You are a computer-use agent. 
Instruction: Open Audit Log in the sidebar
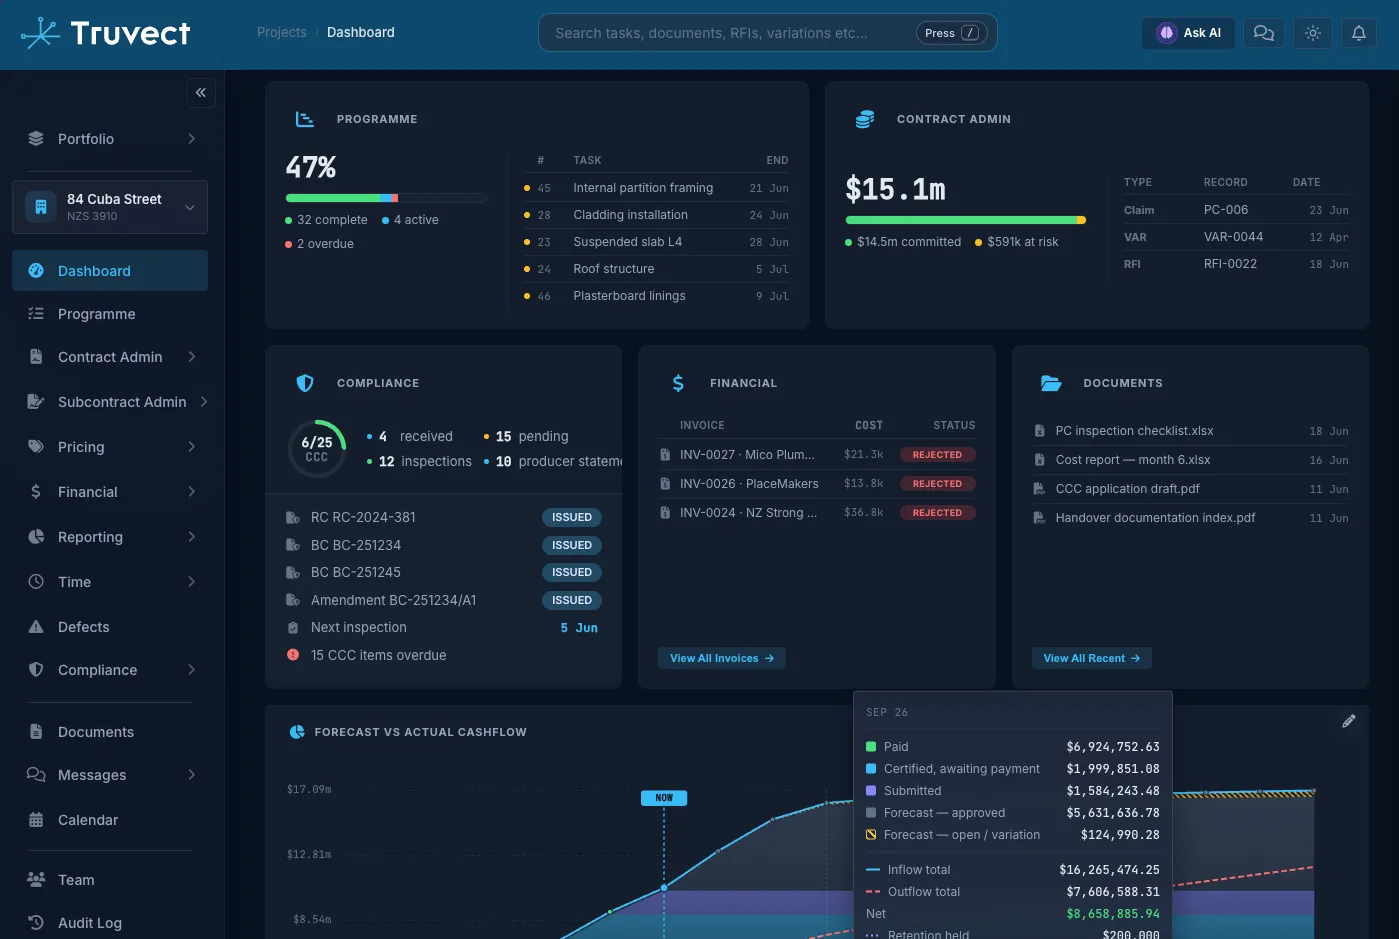click(x=110, y=923)
